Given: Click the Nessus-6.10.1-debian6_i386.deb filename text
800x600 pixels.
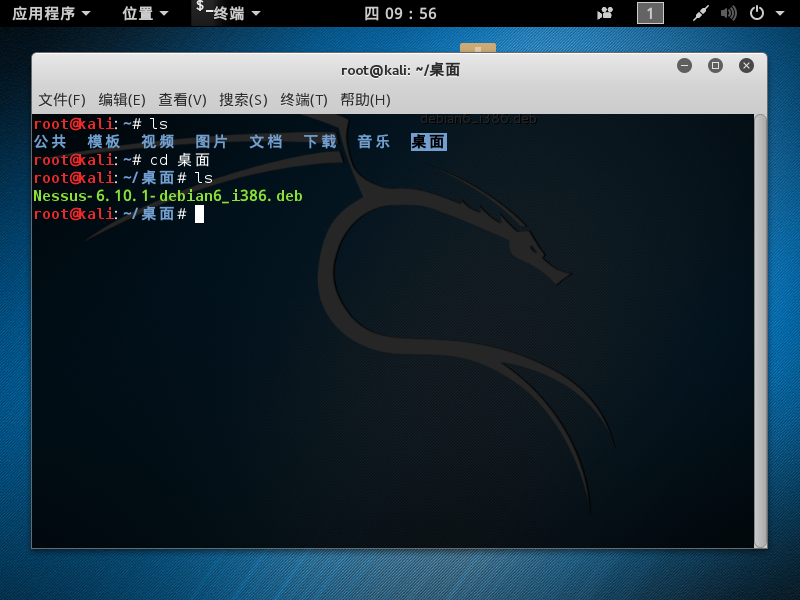Looking at the screenshot, I should [168, 196].
